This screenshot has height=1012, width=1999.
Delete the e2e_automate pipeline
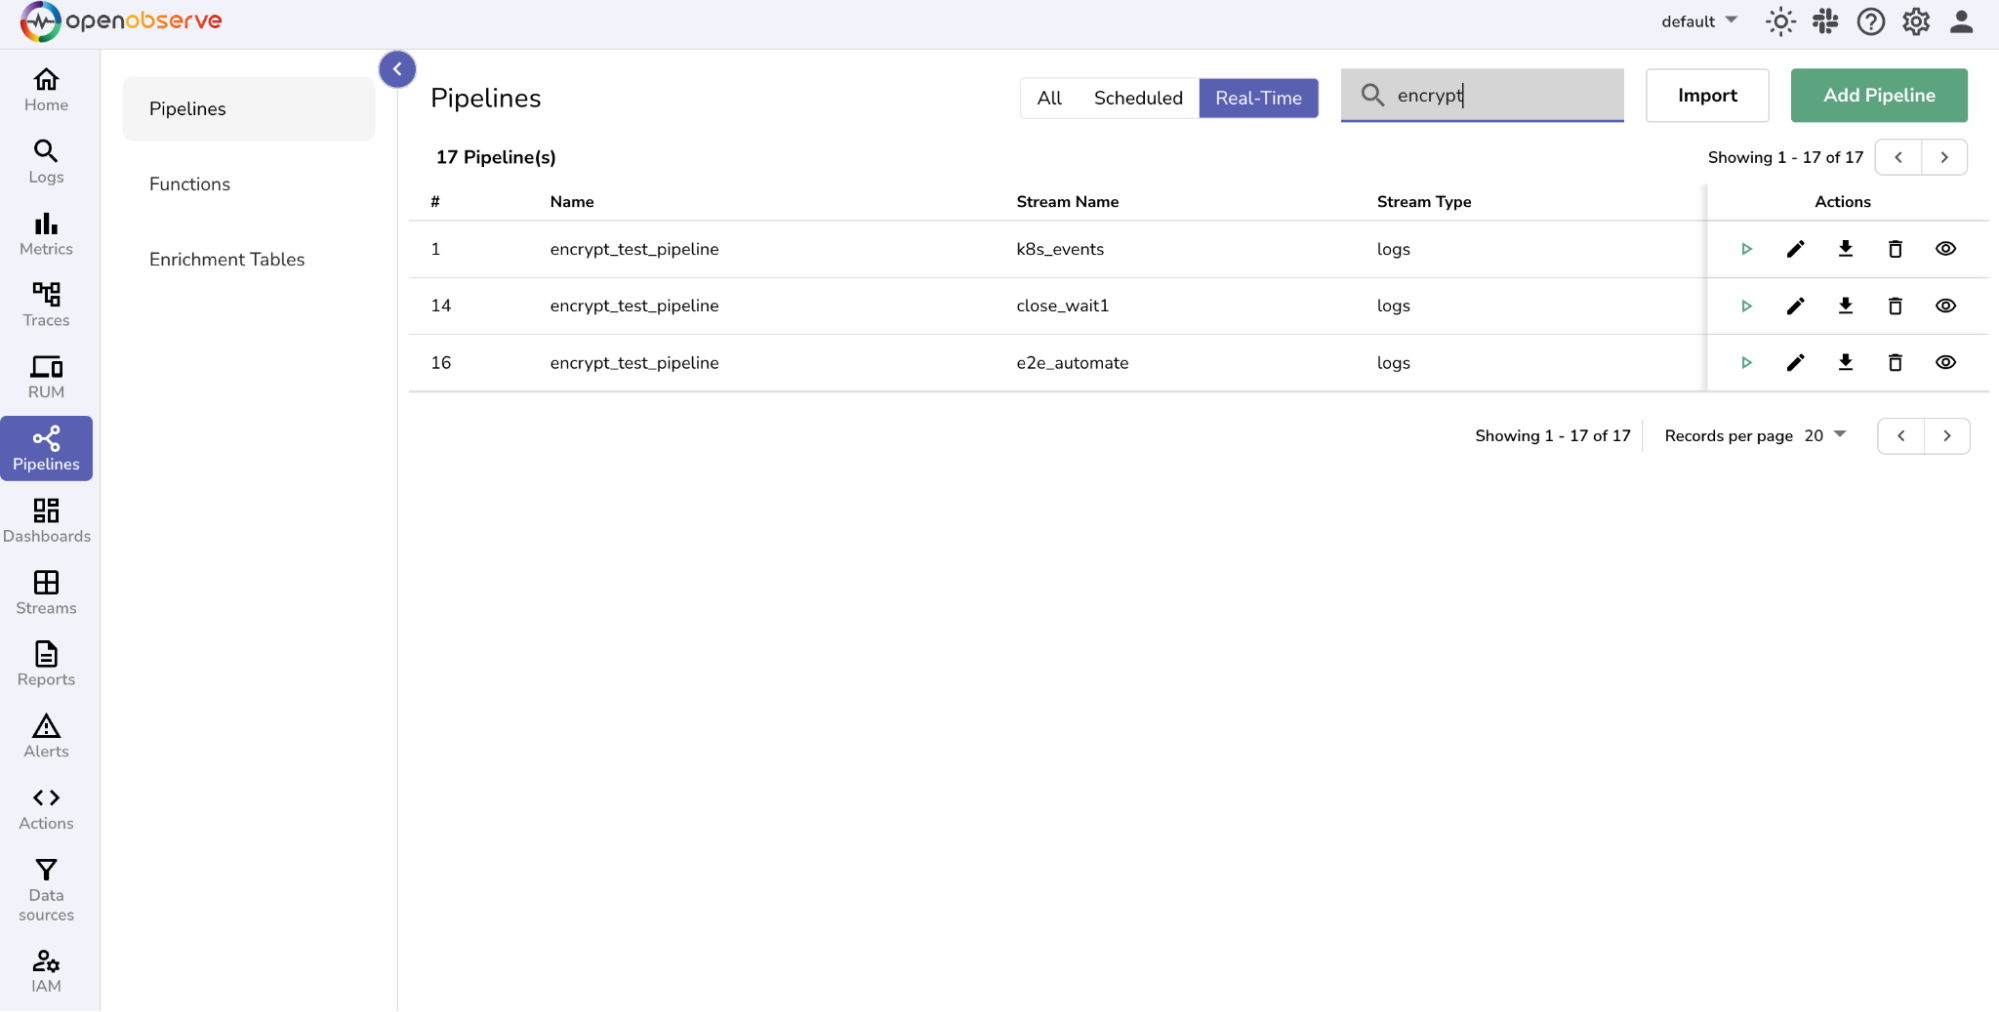coord(1895,363)
